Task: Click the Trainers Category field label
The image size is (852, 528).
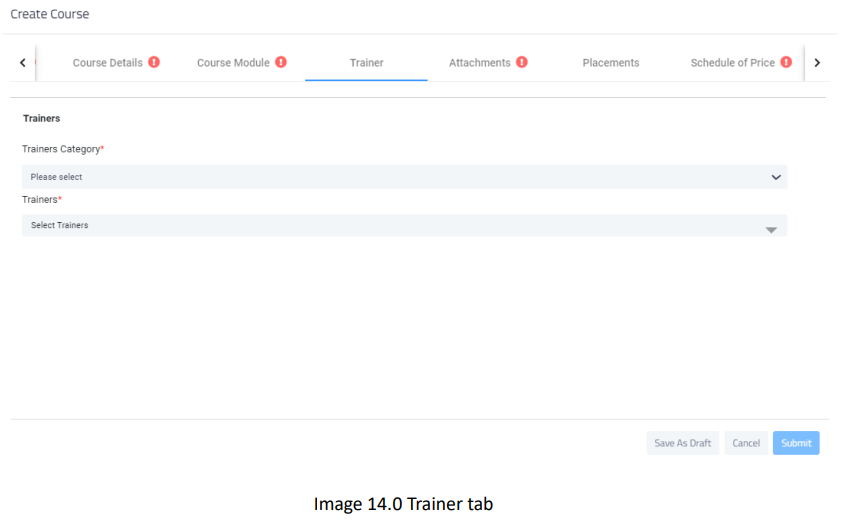Action: coord(62,149)
